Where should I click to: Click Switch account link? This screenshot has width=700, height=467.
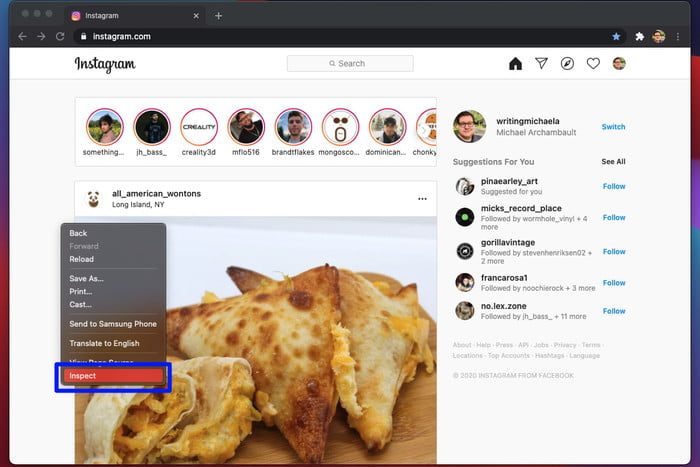pyautogui.click(x=613, y=127)
